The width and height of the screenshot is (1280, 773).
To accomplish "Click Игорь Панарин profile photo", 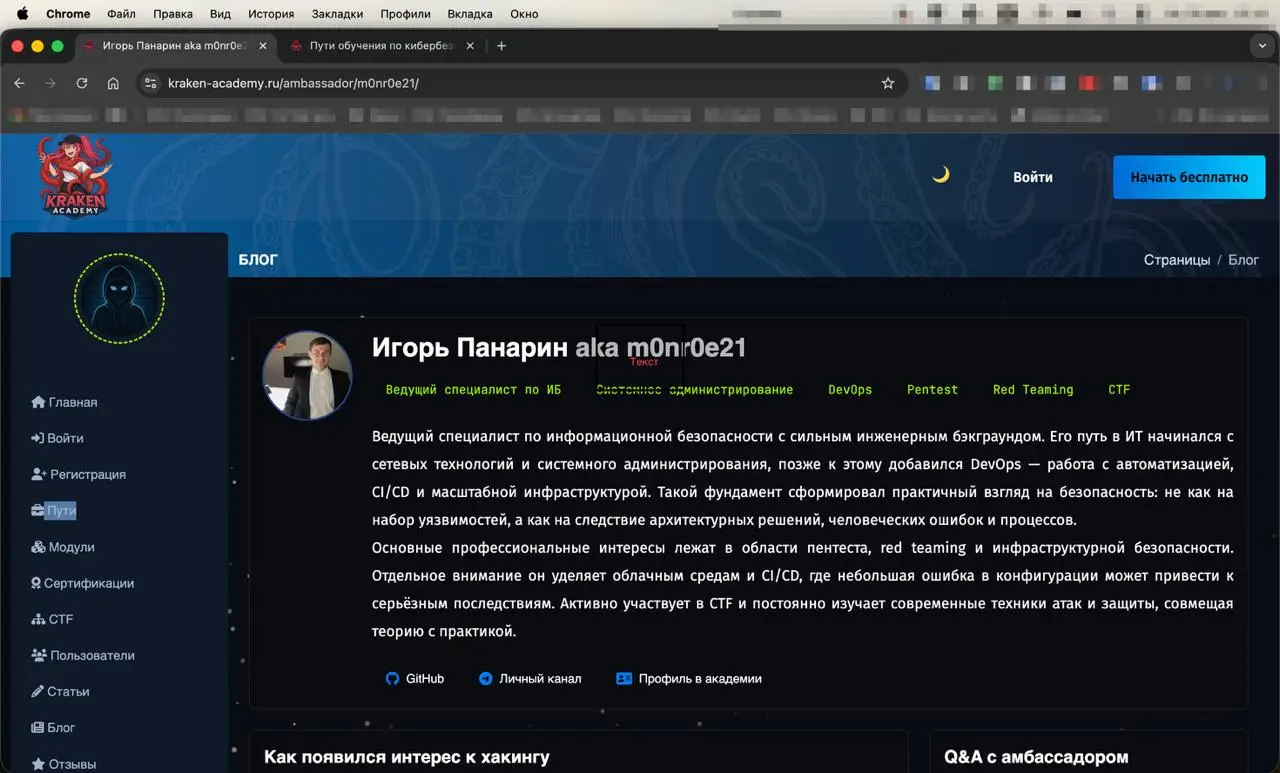I will pyautogui.click(x=307, y=375).
